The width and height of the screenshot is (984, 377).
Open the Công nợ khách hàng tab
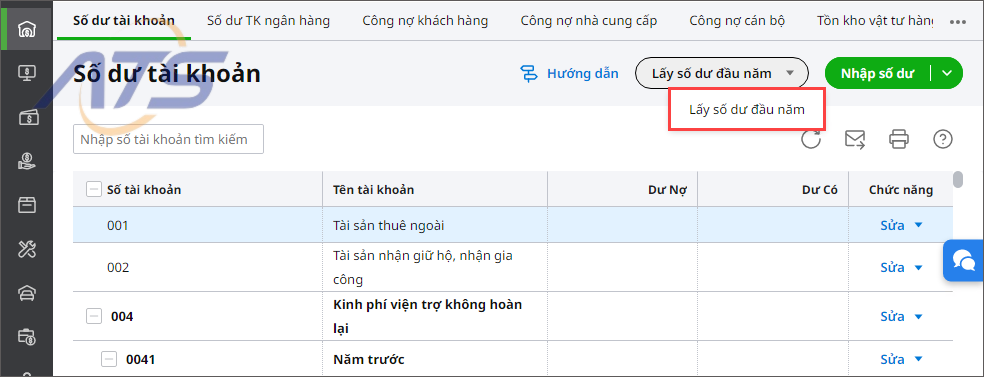tap(425, 21)
